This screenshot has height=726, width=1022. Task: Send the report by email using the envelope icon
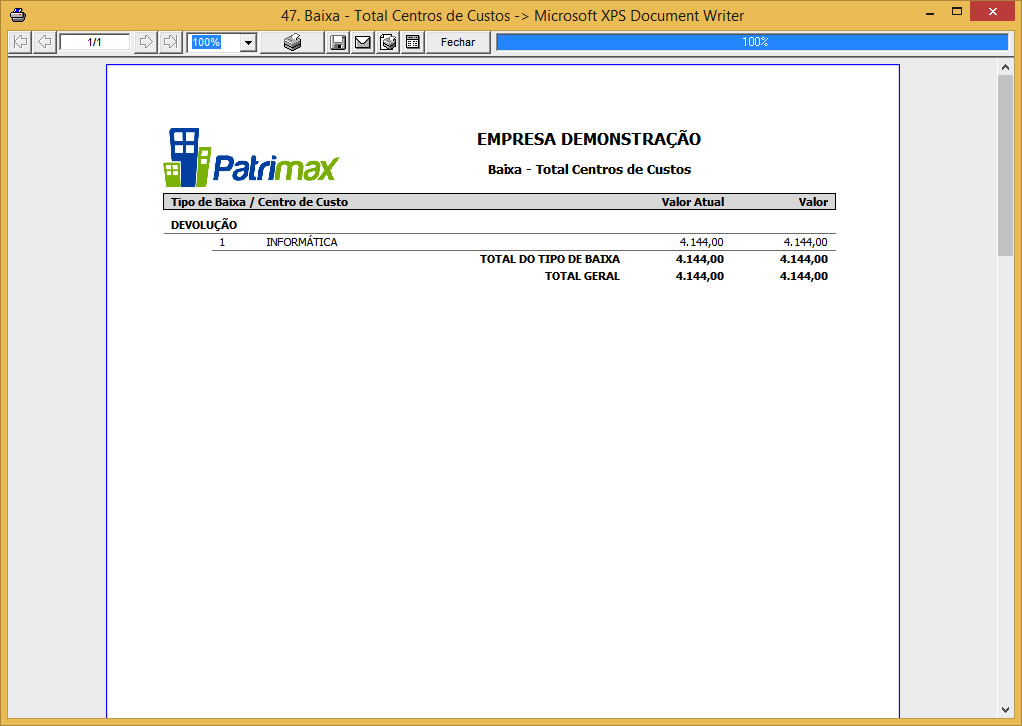click(x=362, y=42)
